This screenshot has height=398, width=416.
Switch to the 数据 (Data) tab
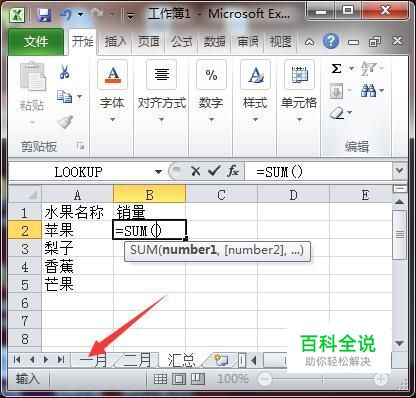(215, 42)
